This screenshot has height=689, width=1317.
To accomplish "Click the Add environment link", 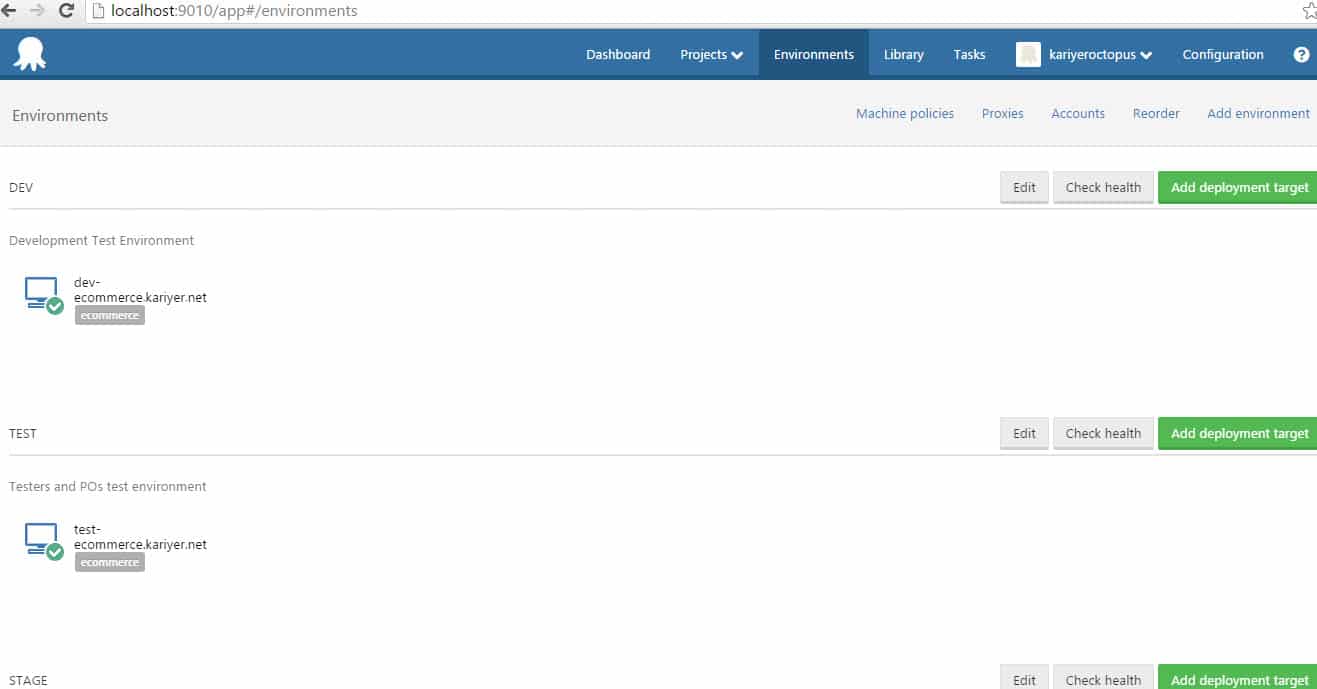I will click(x=1258, y=114).
